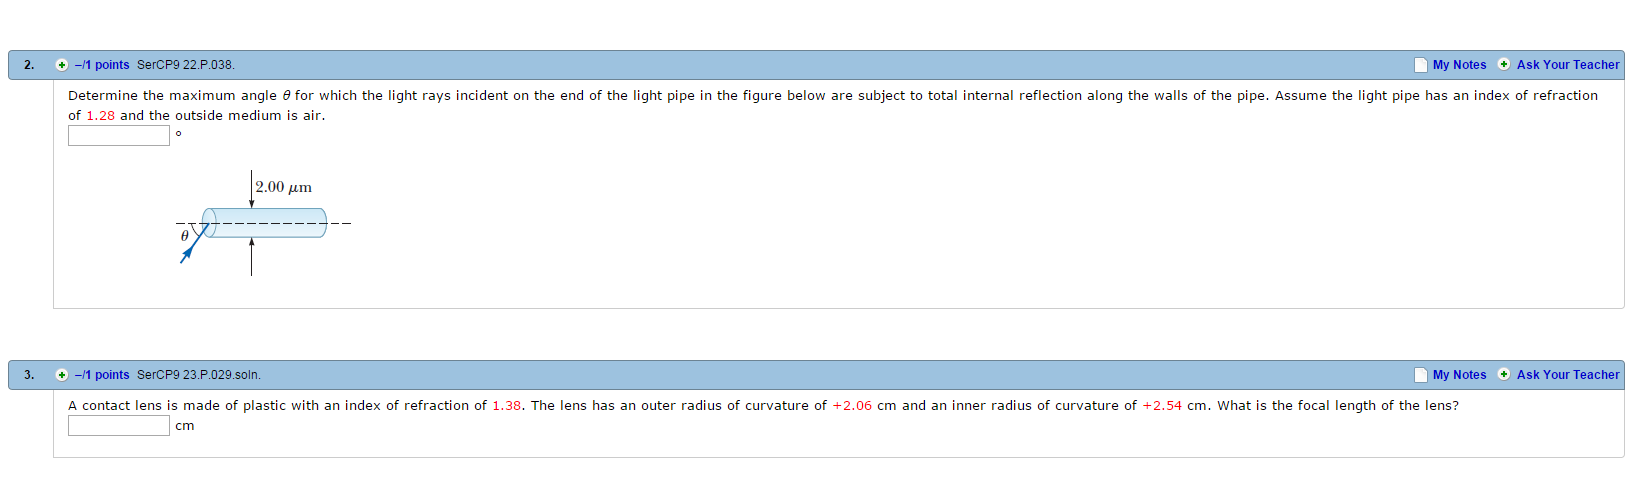This screenshot has height=496, width=1634.
Task: Click SerCP9 23.P.029.soln question label
Action: pos(199,375)
